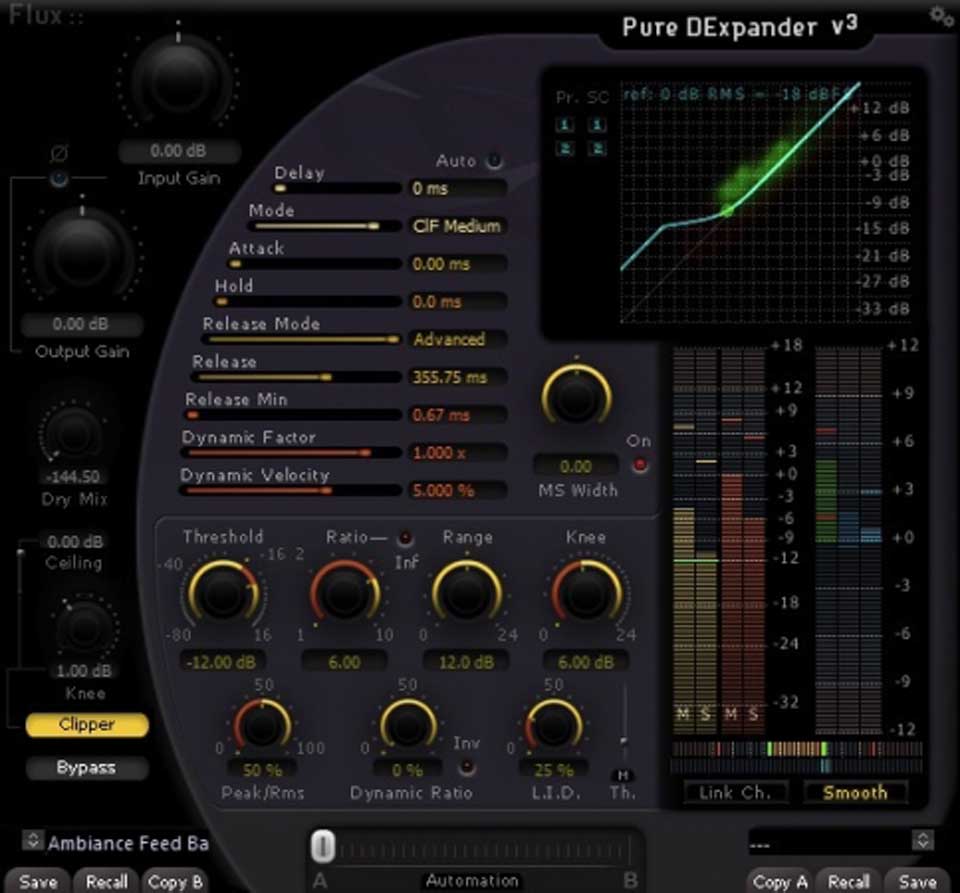Open the Release Mode dropdown set to Advanced
Viewport: 960px width, 893px height.
pos(457,339)
